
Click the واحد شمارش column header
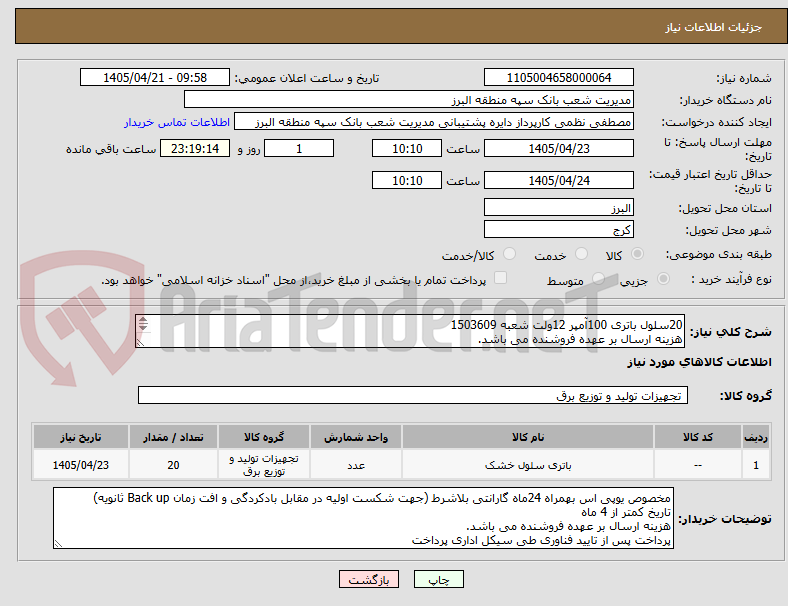coord(356,437)
